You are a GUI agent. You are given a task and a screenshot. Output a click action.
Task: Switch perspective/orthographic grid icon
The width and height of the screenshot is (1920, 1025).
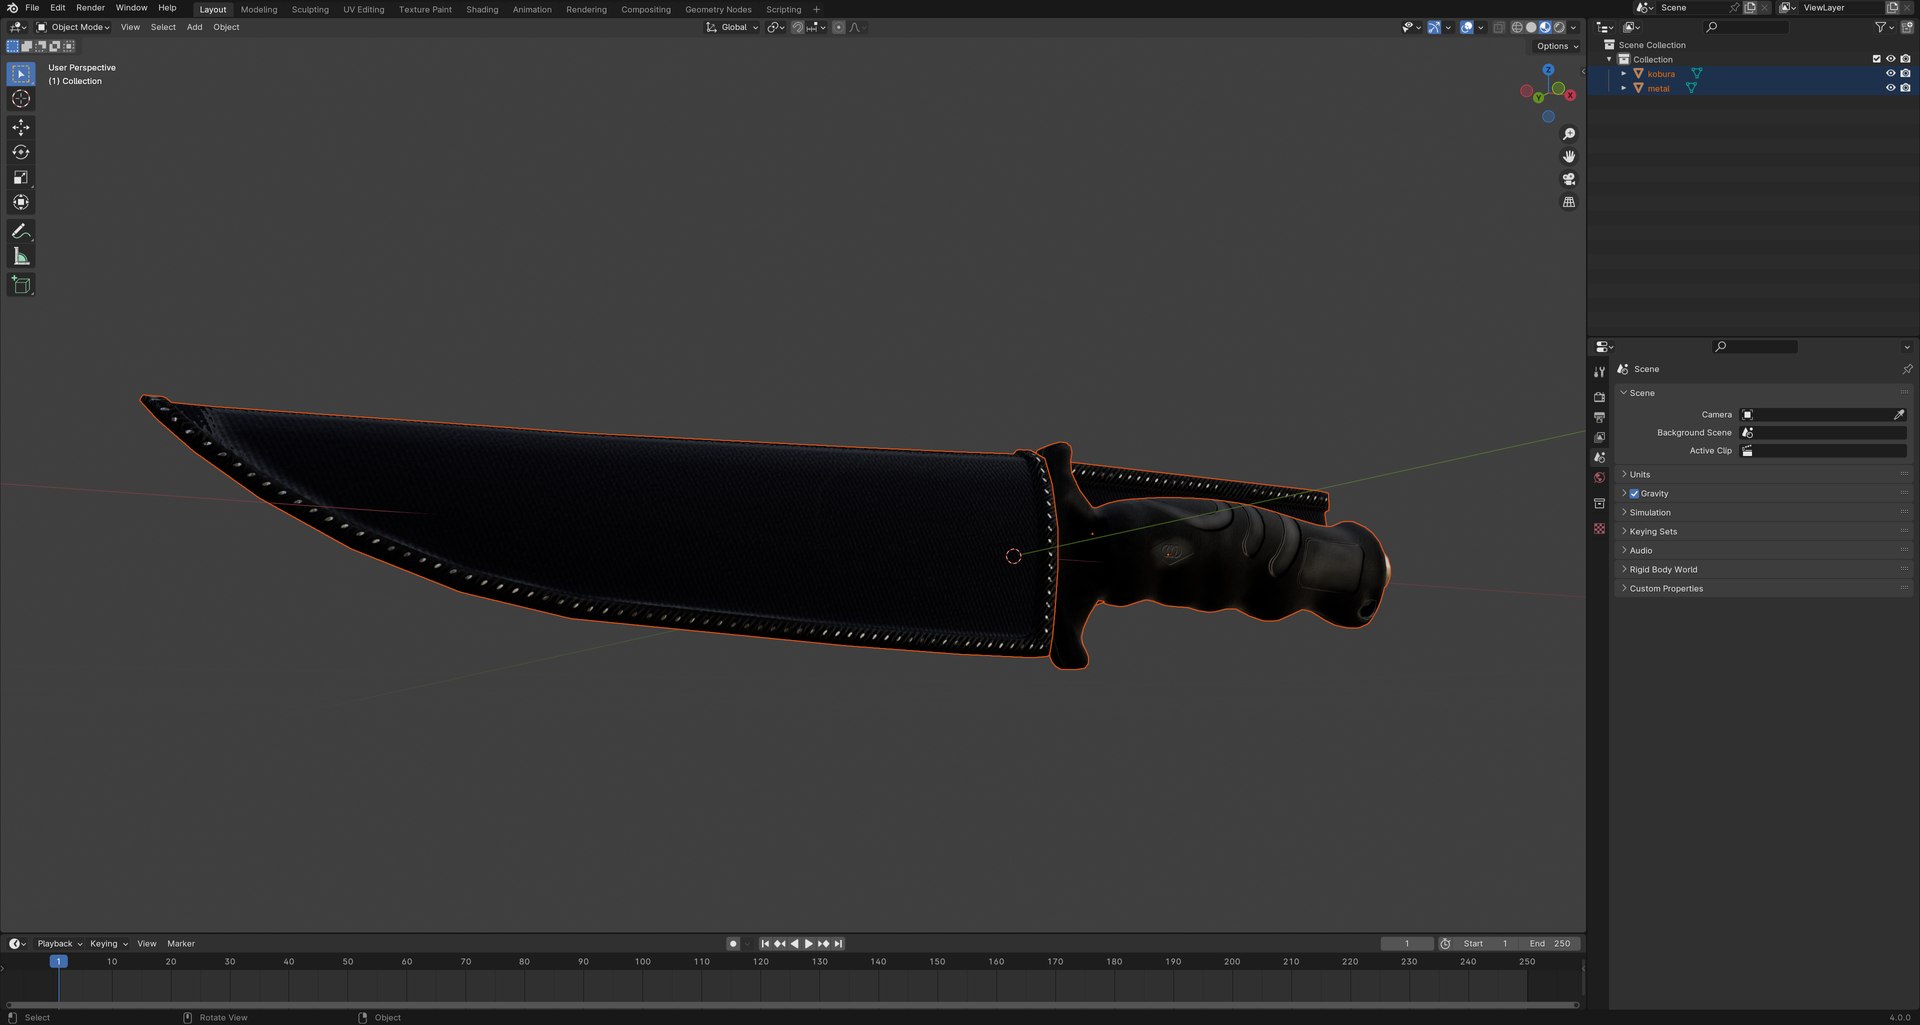pyautogui.click(x=1569, y=202)
